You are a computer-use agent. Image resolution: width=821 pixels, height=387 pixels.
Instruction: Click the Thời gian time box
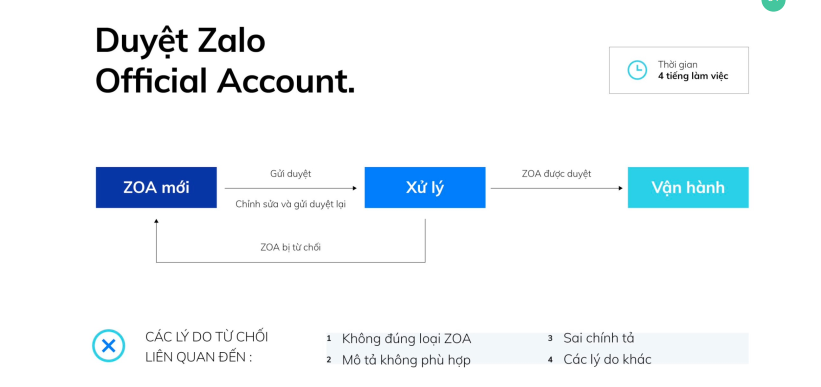coord(679,70)
